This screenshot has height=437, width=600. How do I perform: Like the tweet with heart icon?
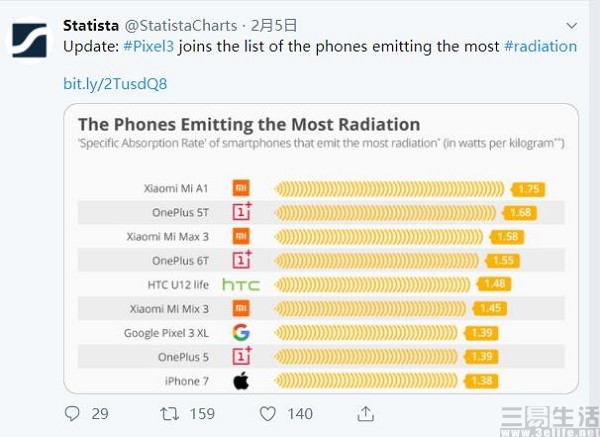(267, 412)
